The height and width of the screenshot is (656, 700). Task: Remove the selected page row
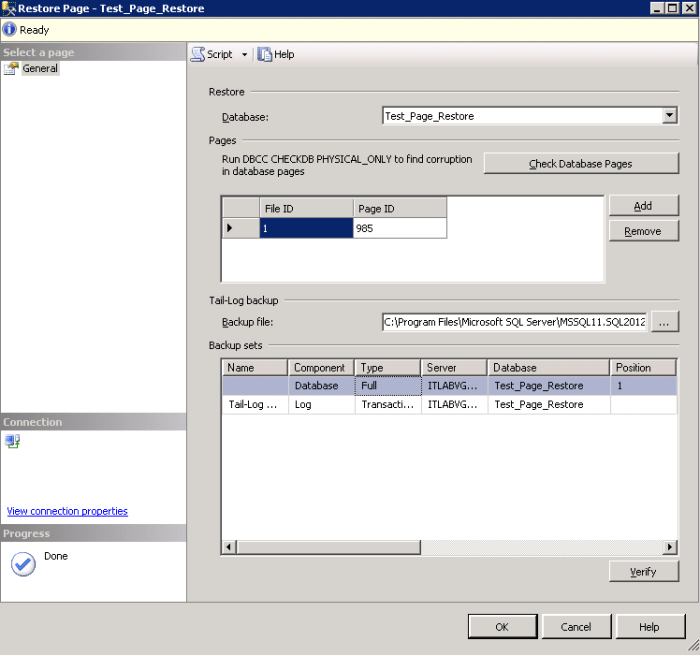coord(643,231)
